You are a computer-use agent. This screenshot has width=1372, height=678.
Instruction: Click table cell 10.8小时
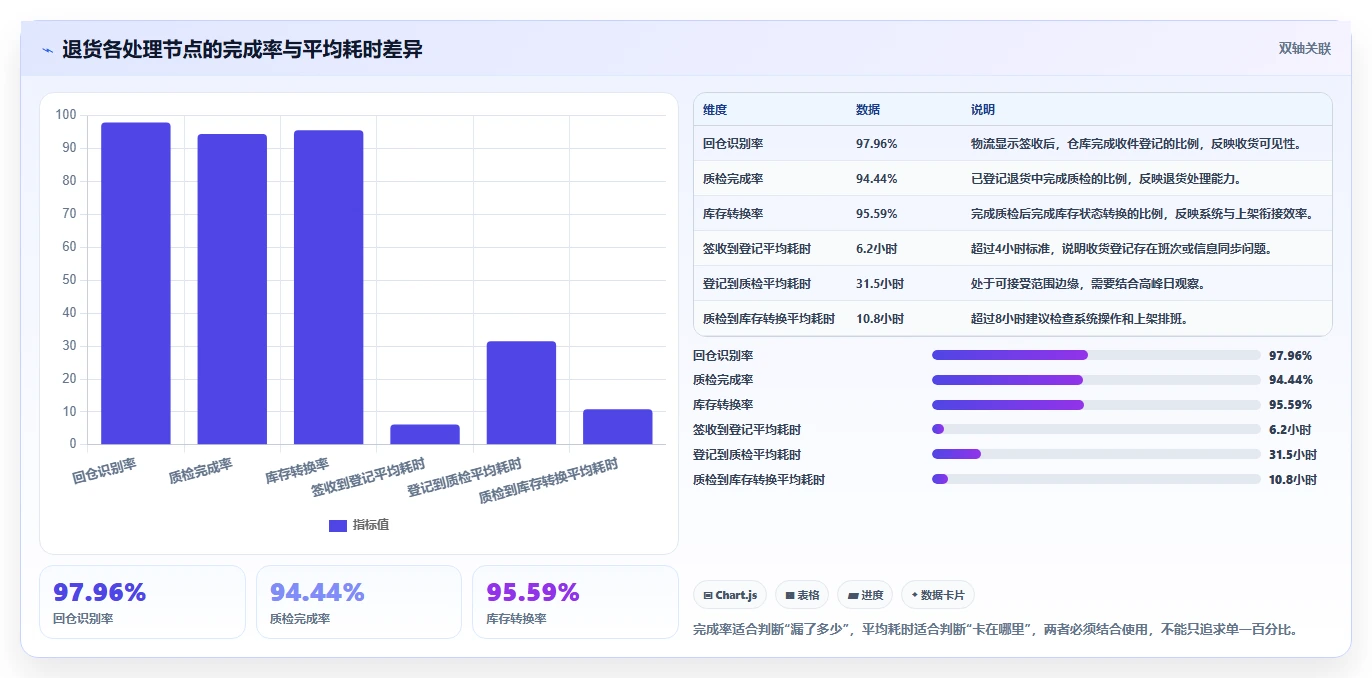point(880,319)
